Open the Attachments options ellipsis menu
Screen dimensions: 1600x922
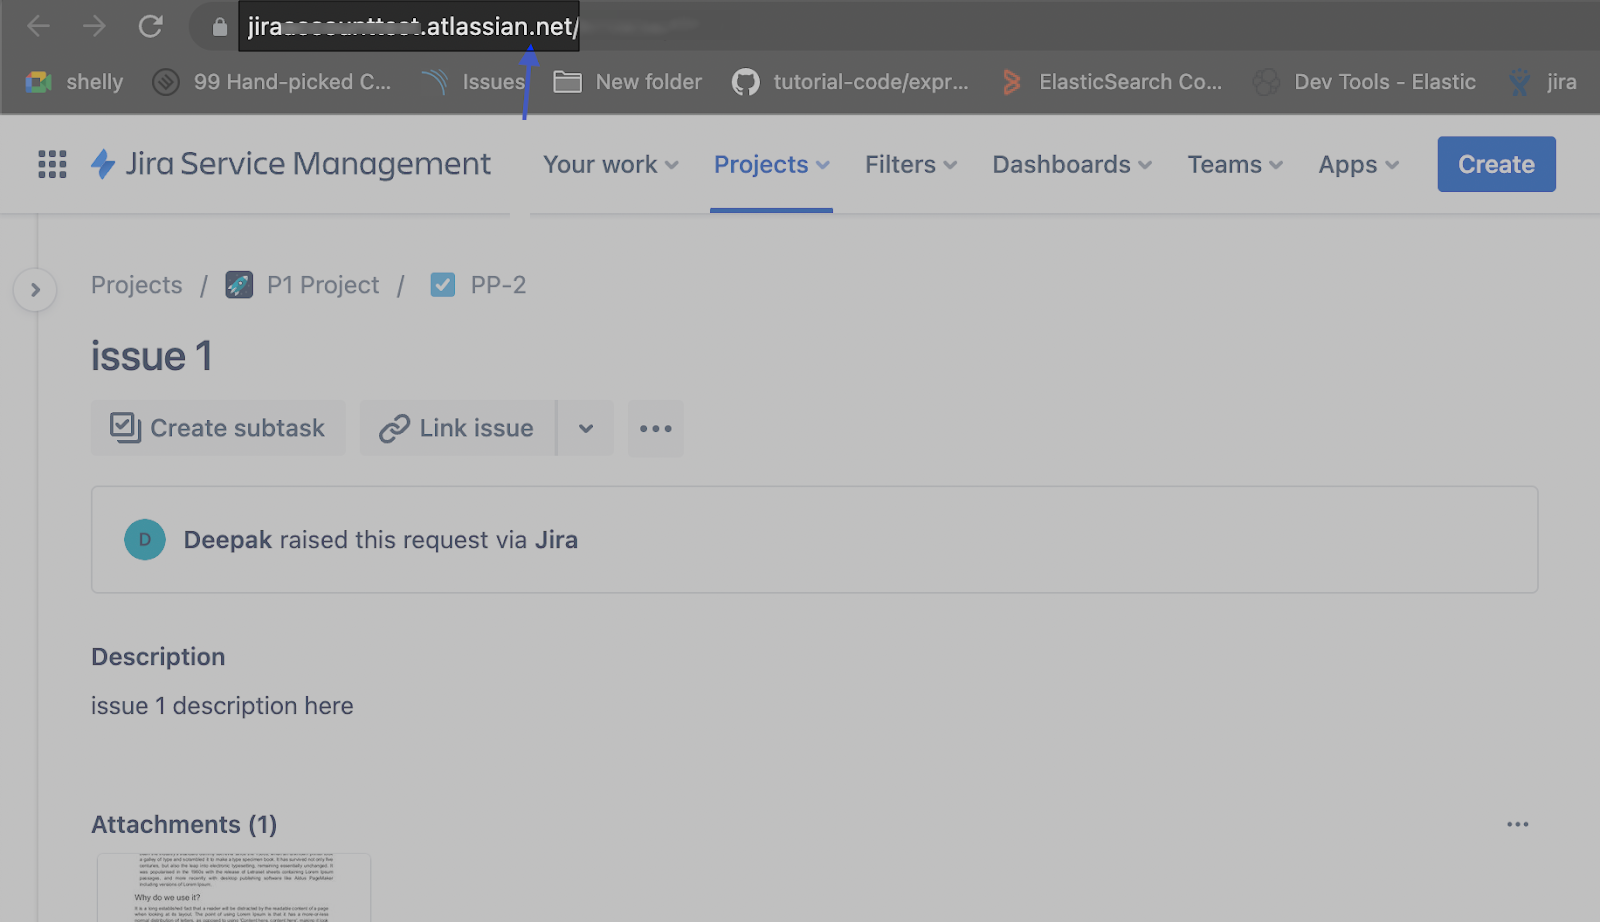[1517, 825]
